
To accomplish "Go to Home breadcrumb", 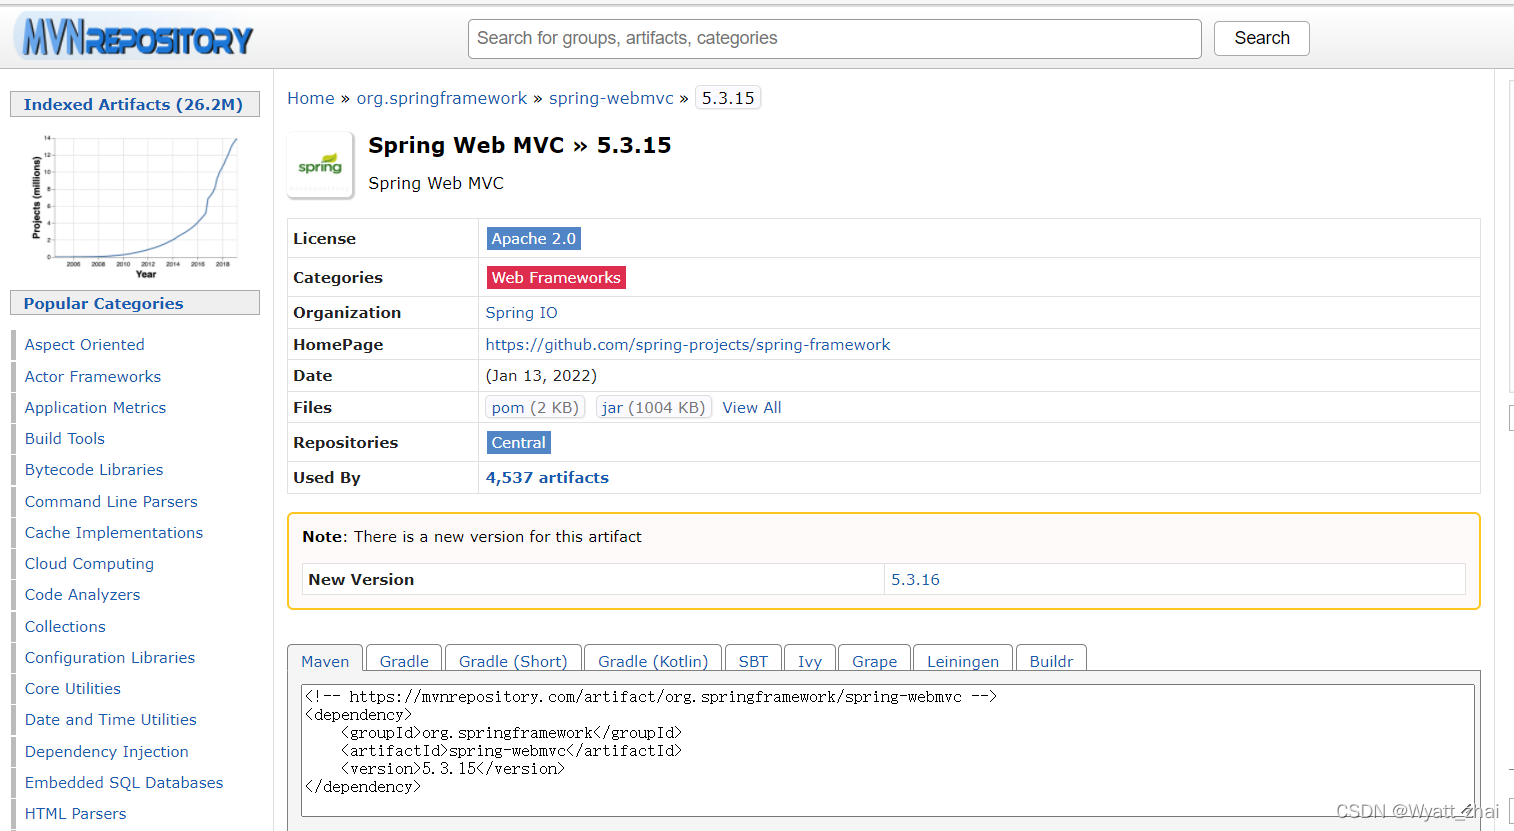I will pos(311,98).
